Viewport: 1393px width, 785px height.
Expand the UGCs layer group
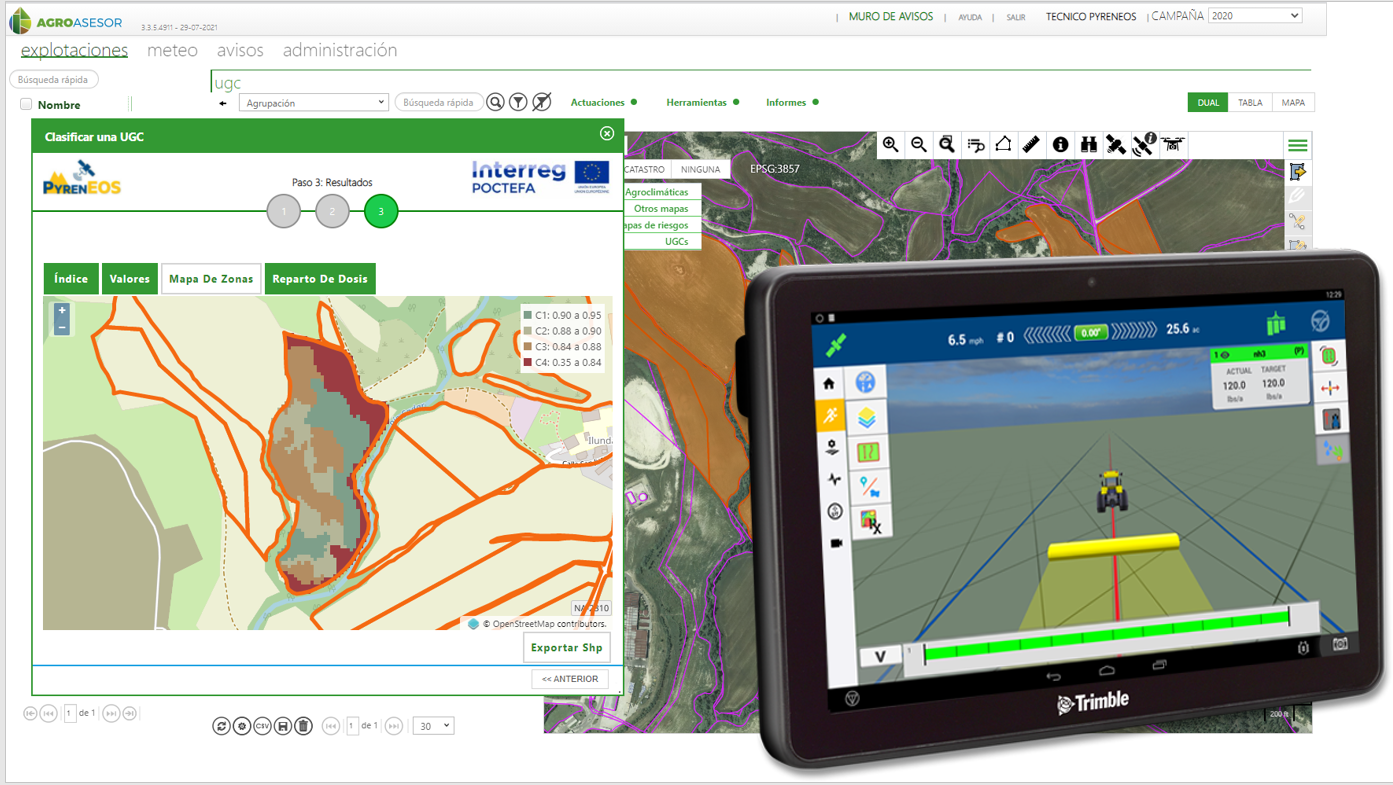click(x=661, y=241)
